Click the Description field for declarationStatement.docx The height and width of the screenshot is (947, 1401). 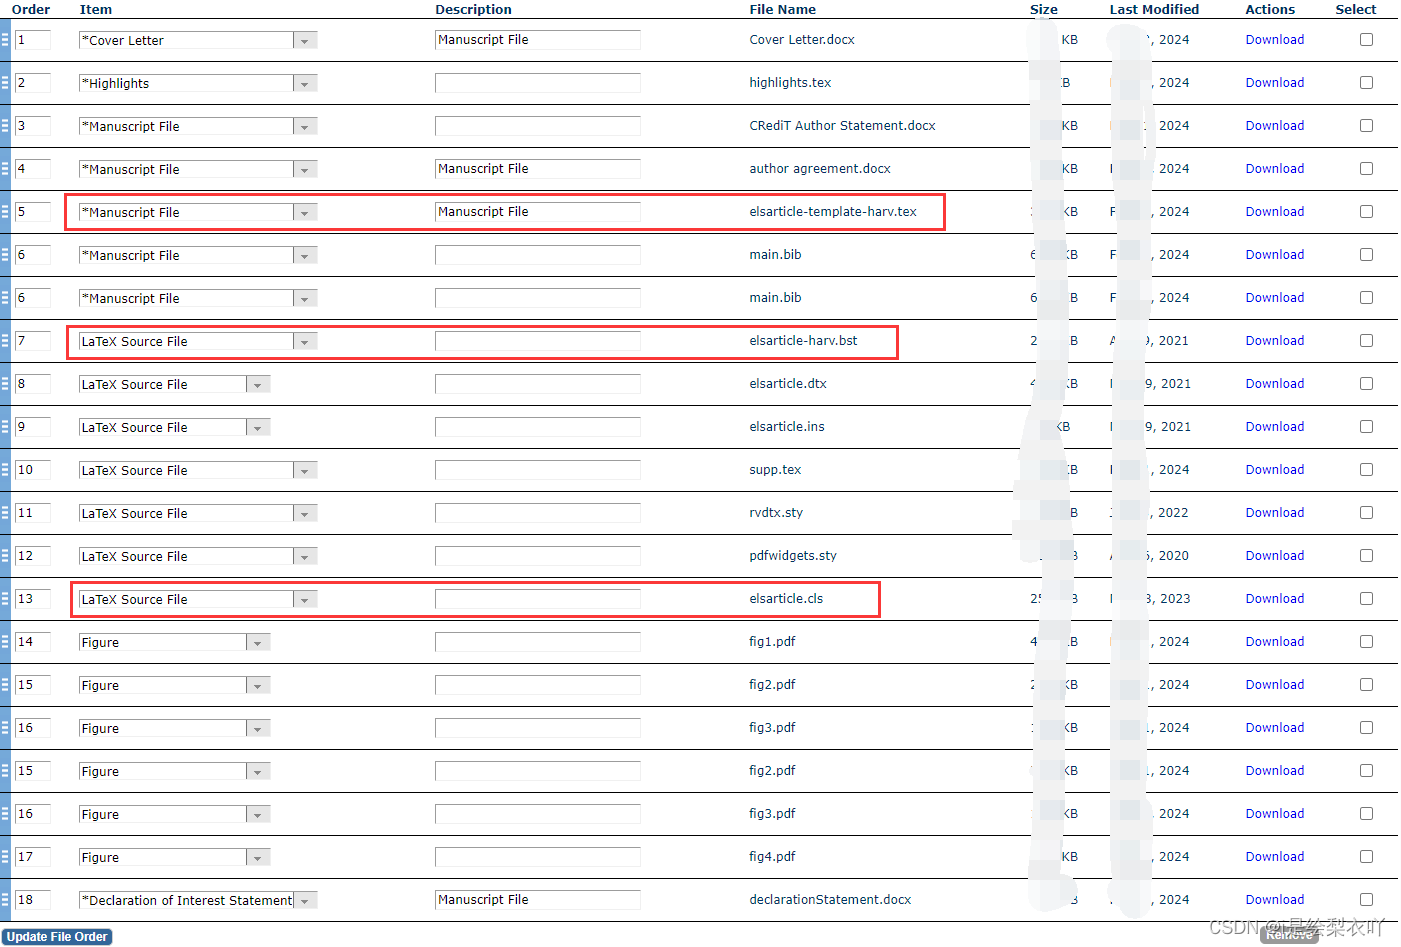(537, 900)
